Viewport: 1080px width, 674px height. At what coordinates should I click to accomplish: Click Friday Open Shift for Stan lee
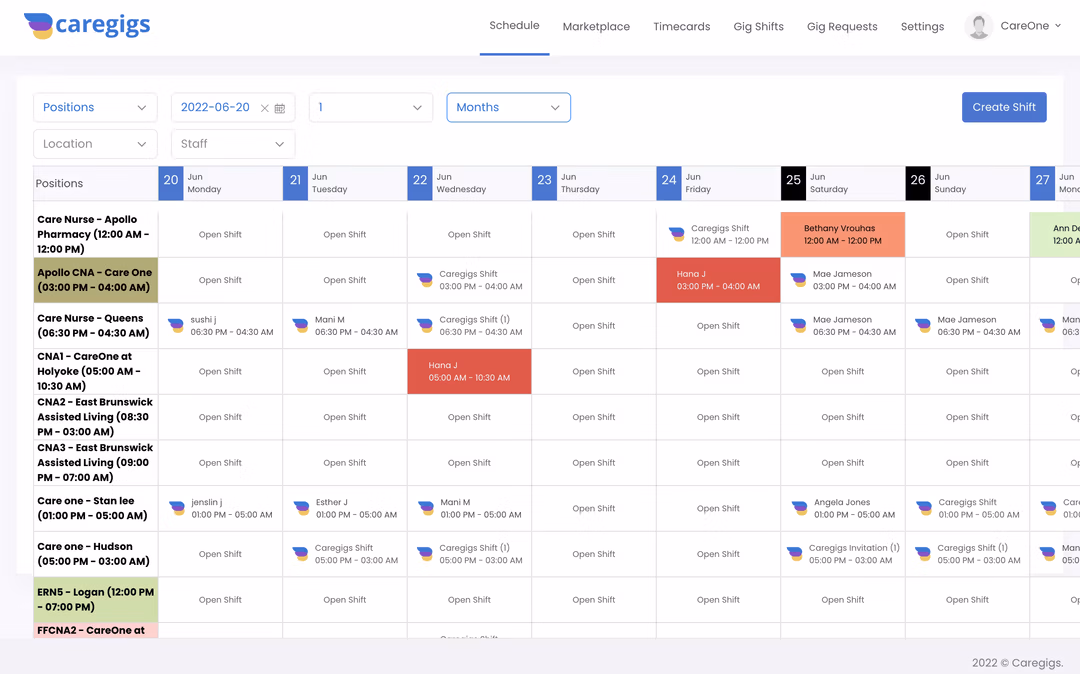point(718,508)
